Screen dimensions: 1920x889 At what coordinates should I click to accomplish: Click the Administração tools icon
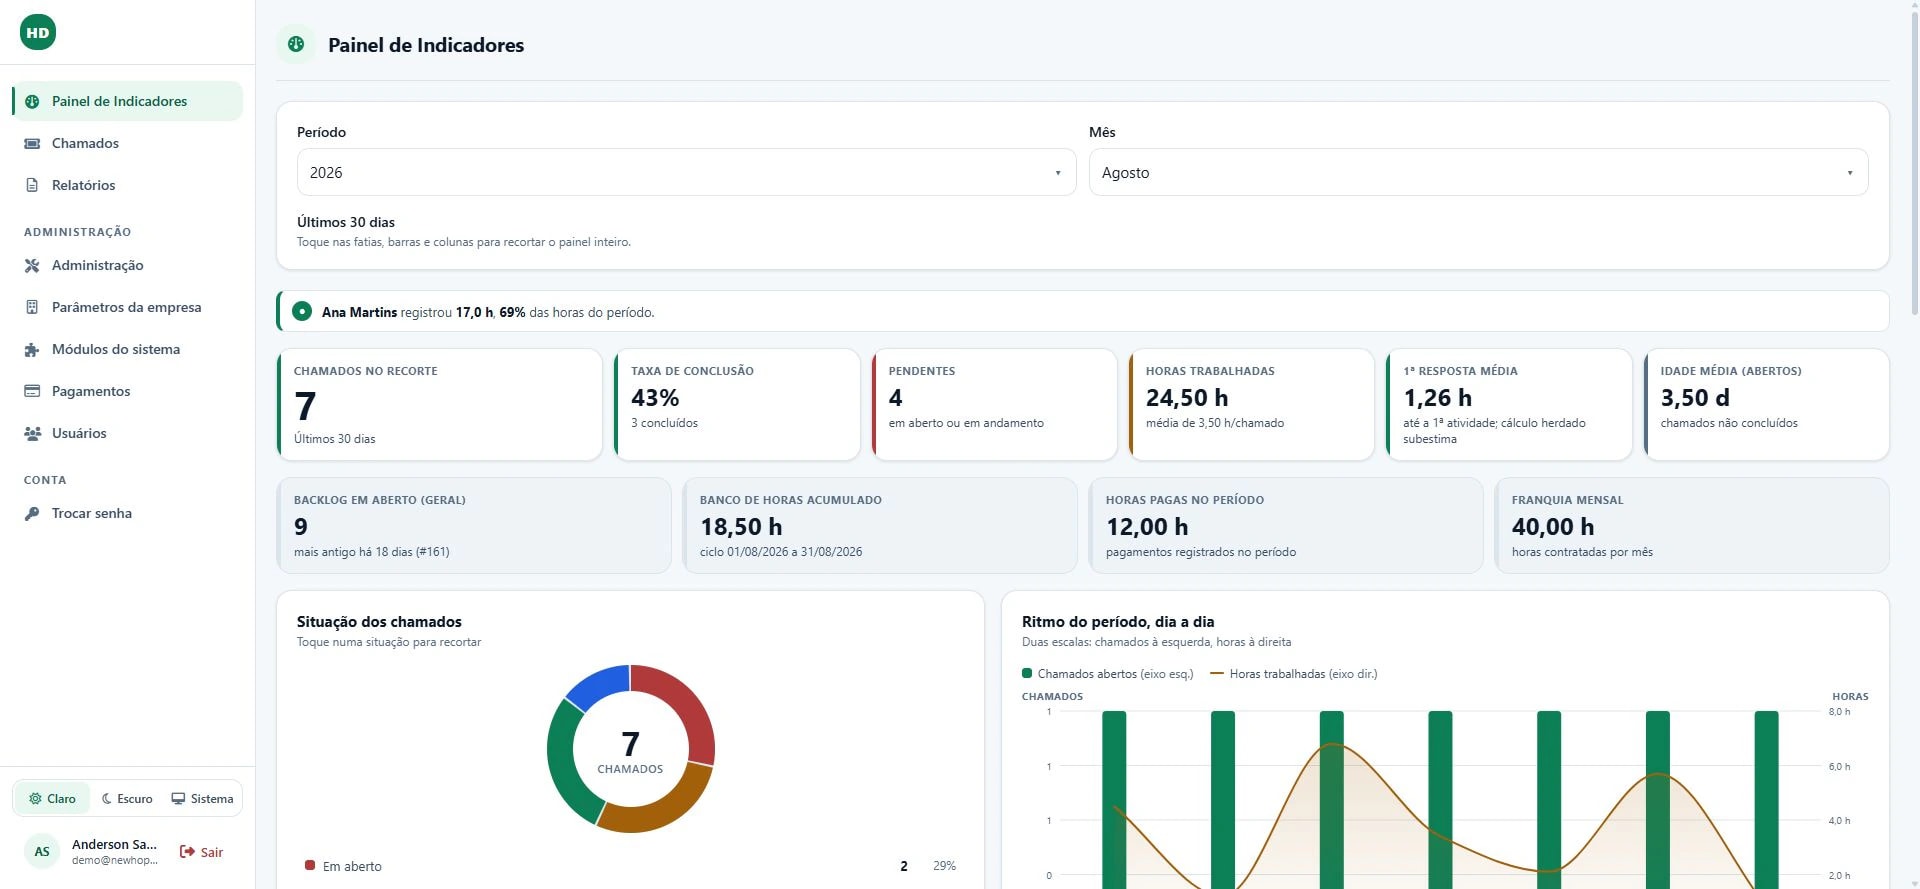coord(32,265)
